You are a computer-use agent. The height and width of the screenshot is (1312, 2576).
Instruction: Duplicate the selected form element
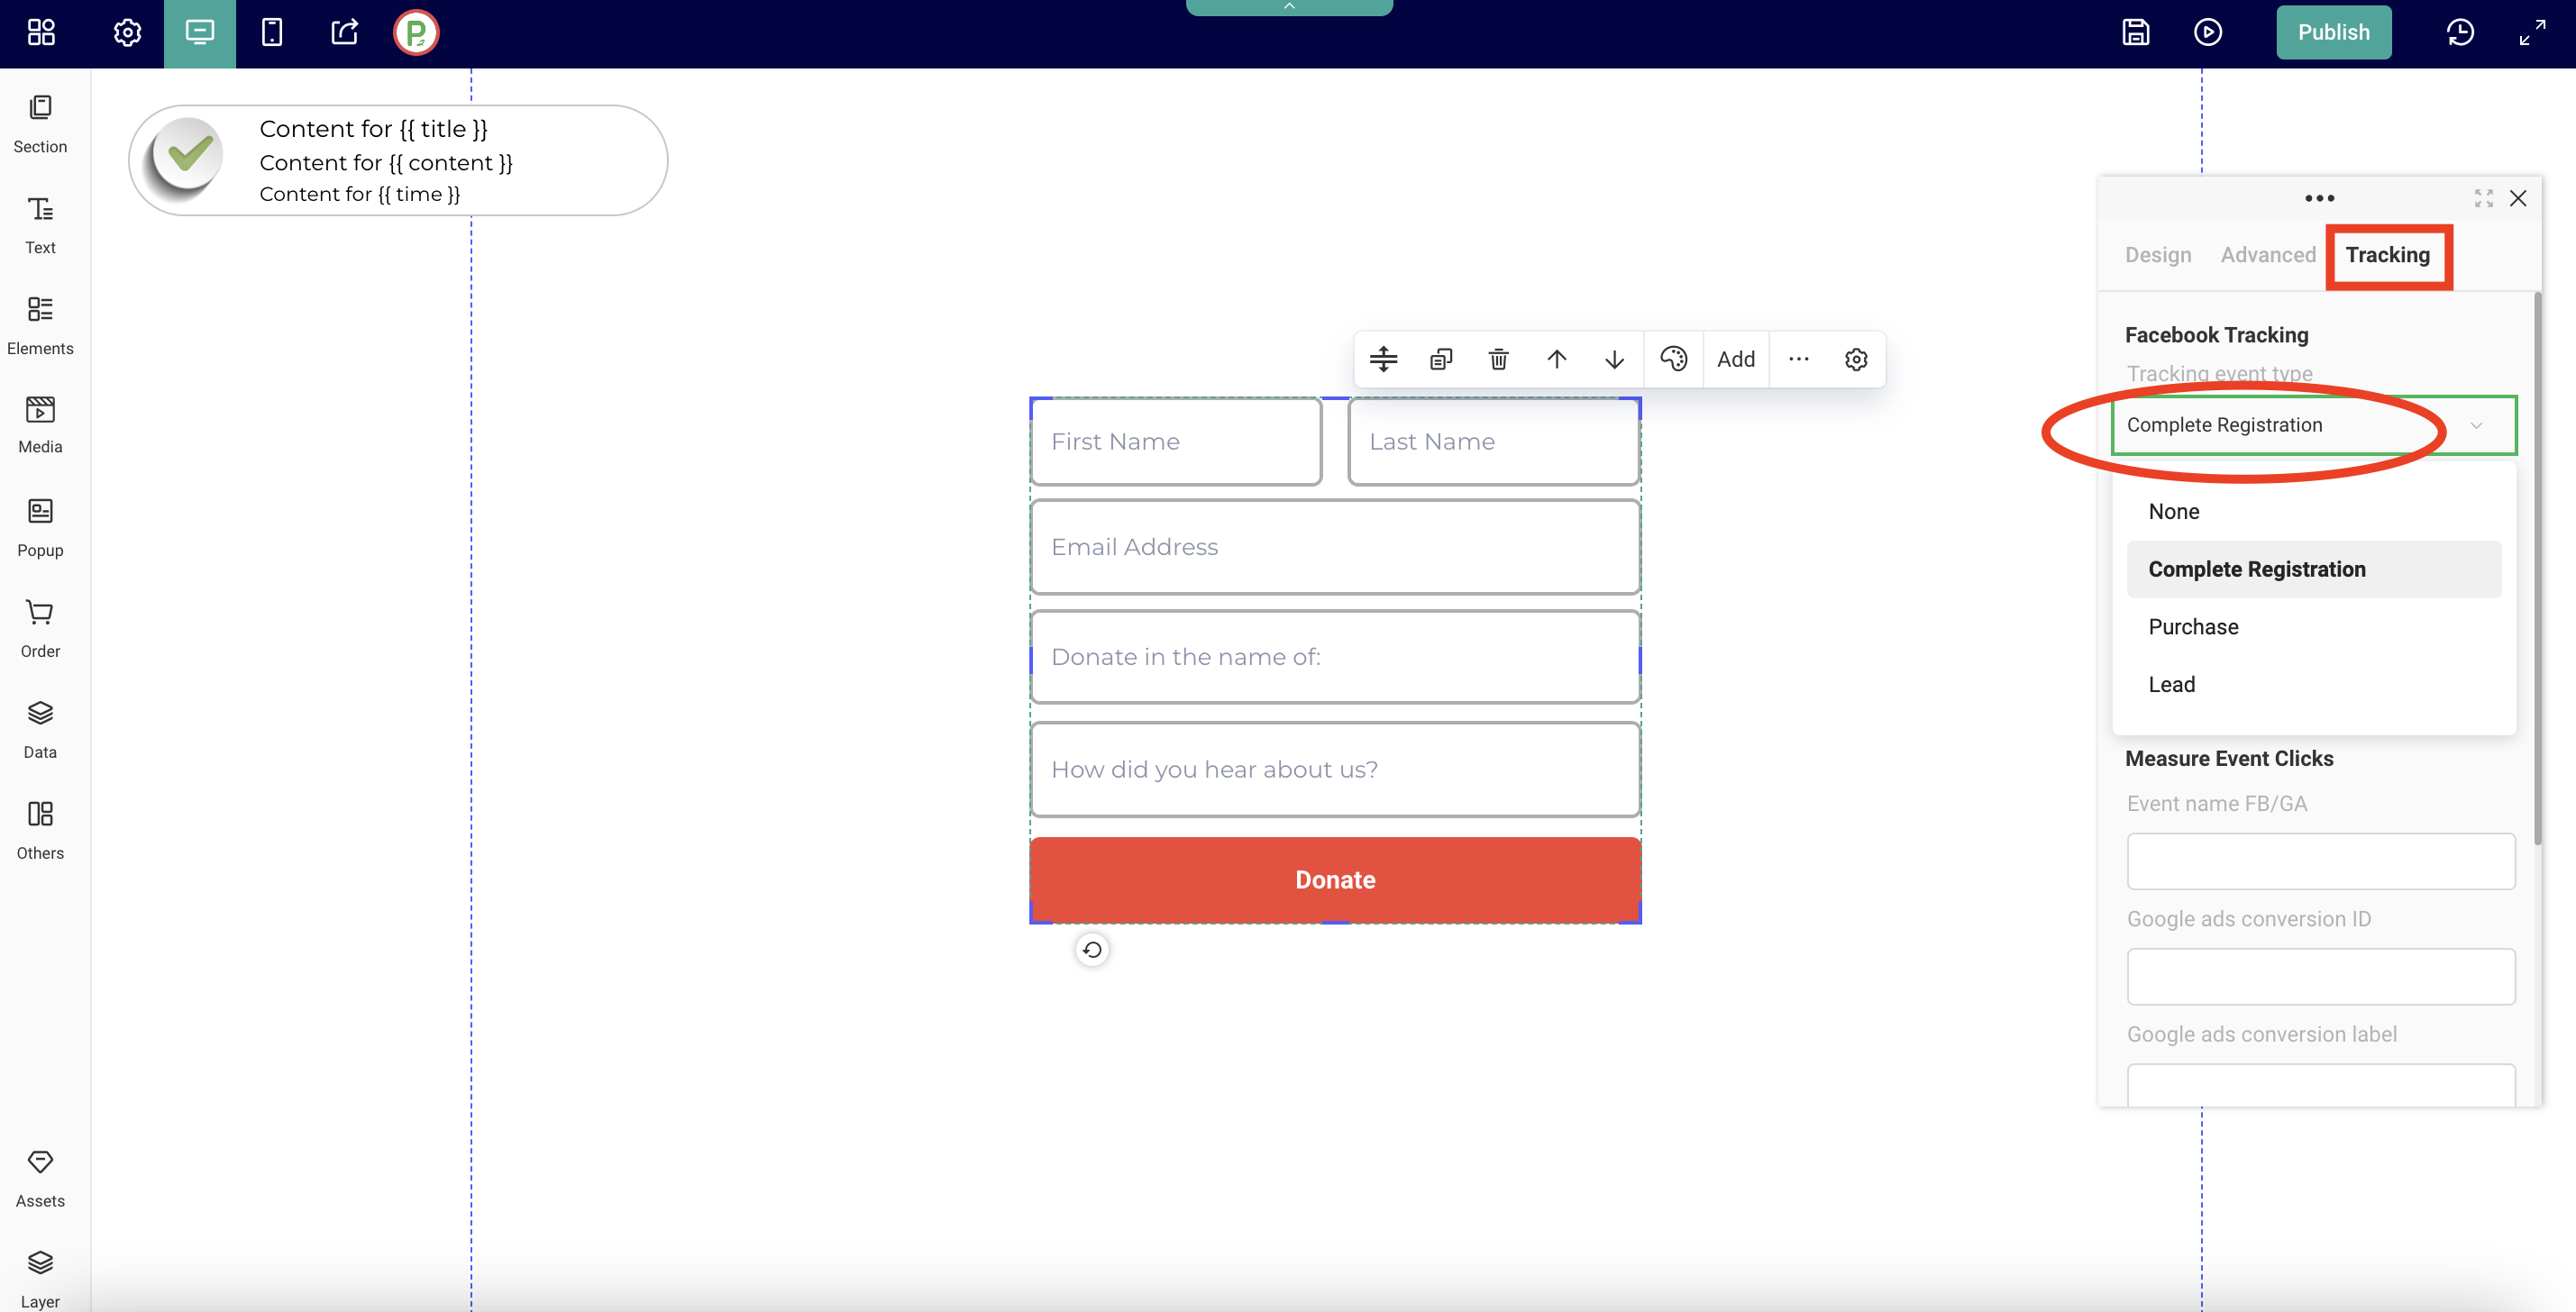(x=1441, y=359)
